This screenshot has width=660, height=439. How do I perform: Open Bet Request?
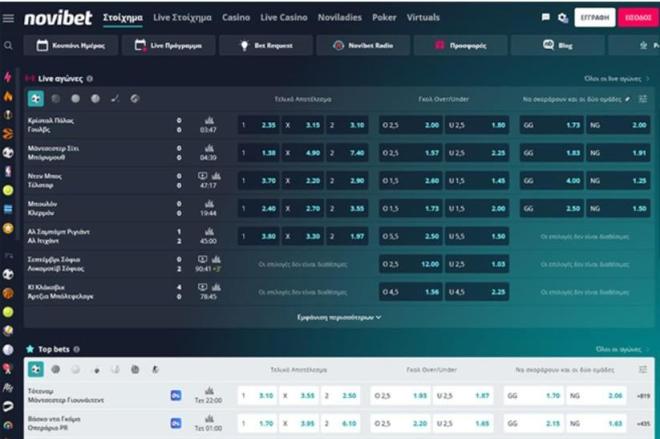click(x=266, y=45)
